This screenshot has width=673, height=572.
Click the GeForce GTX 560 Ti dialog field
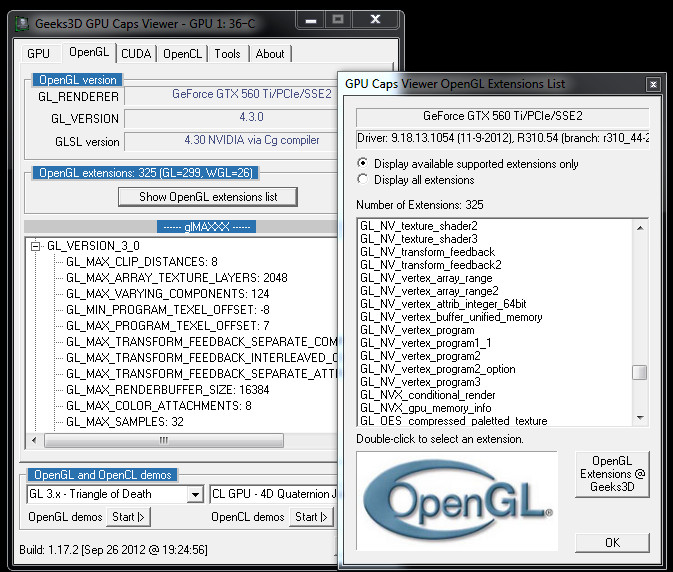(x=503, y=116)
